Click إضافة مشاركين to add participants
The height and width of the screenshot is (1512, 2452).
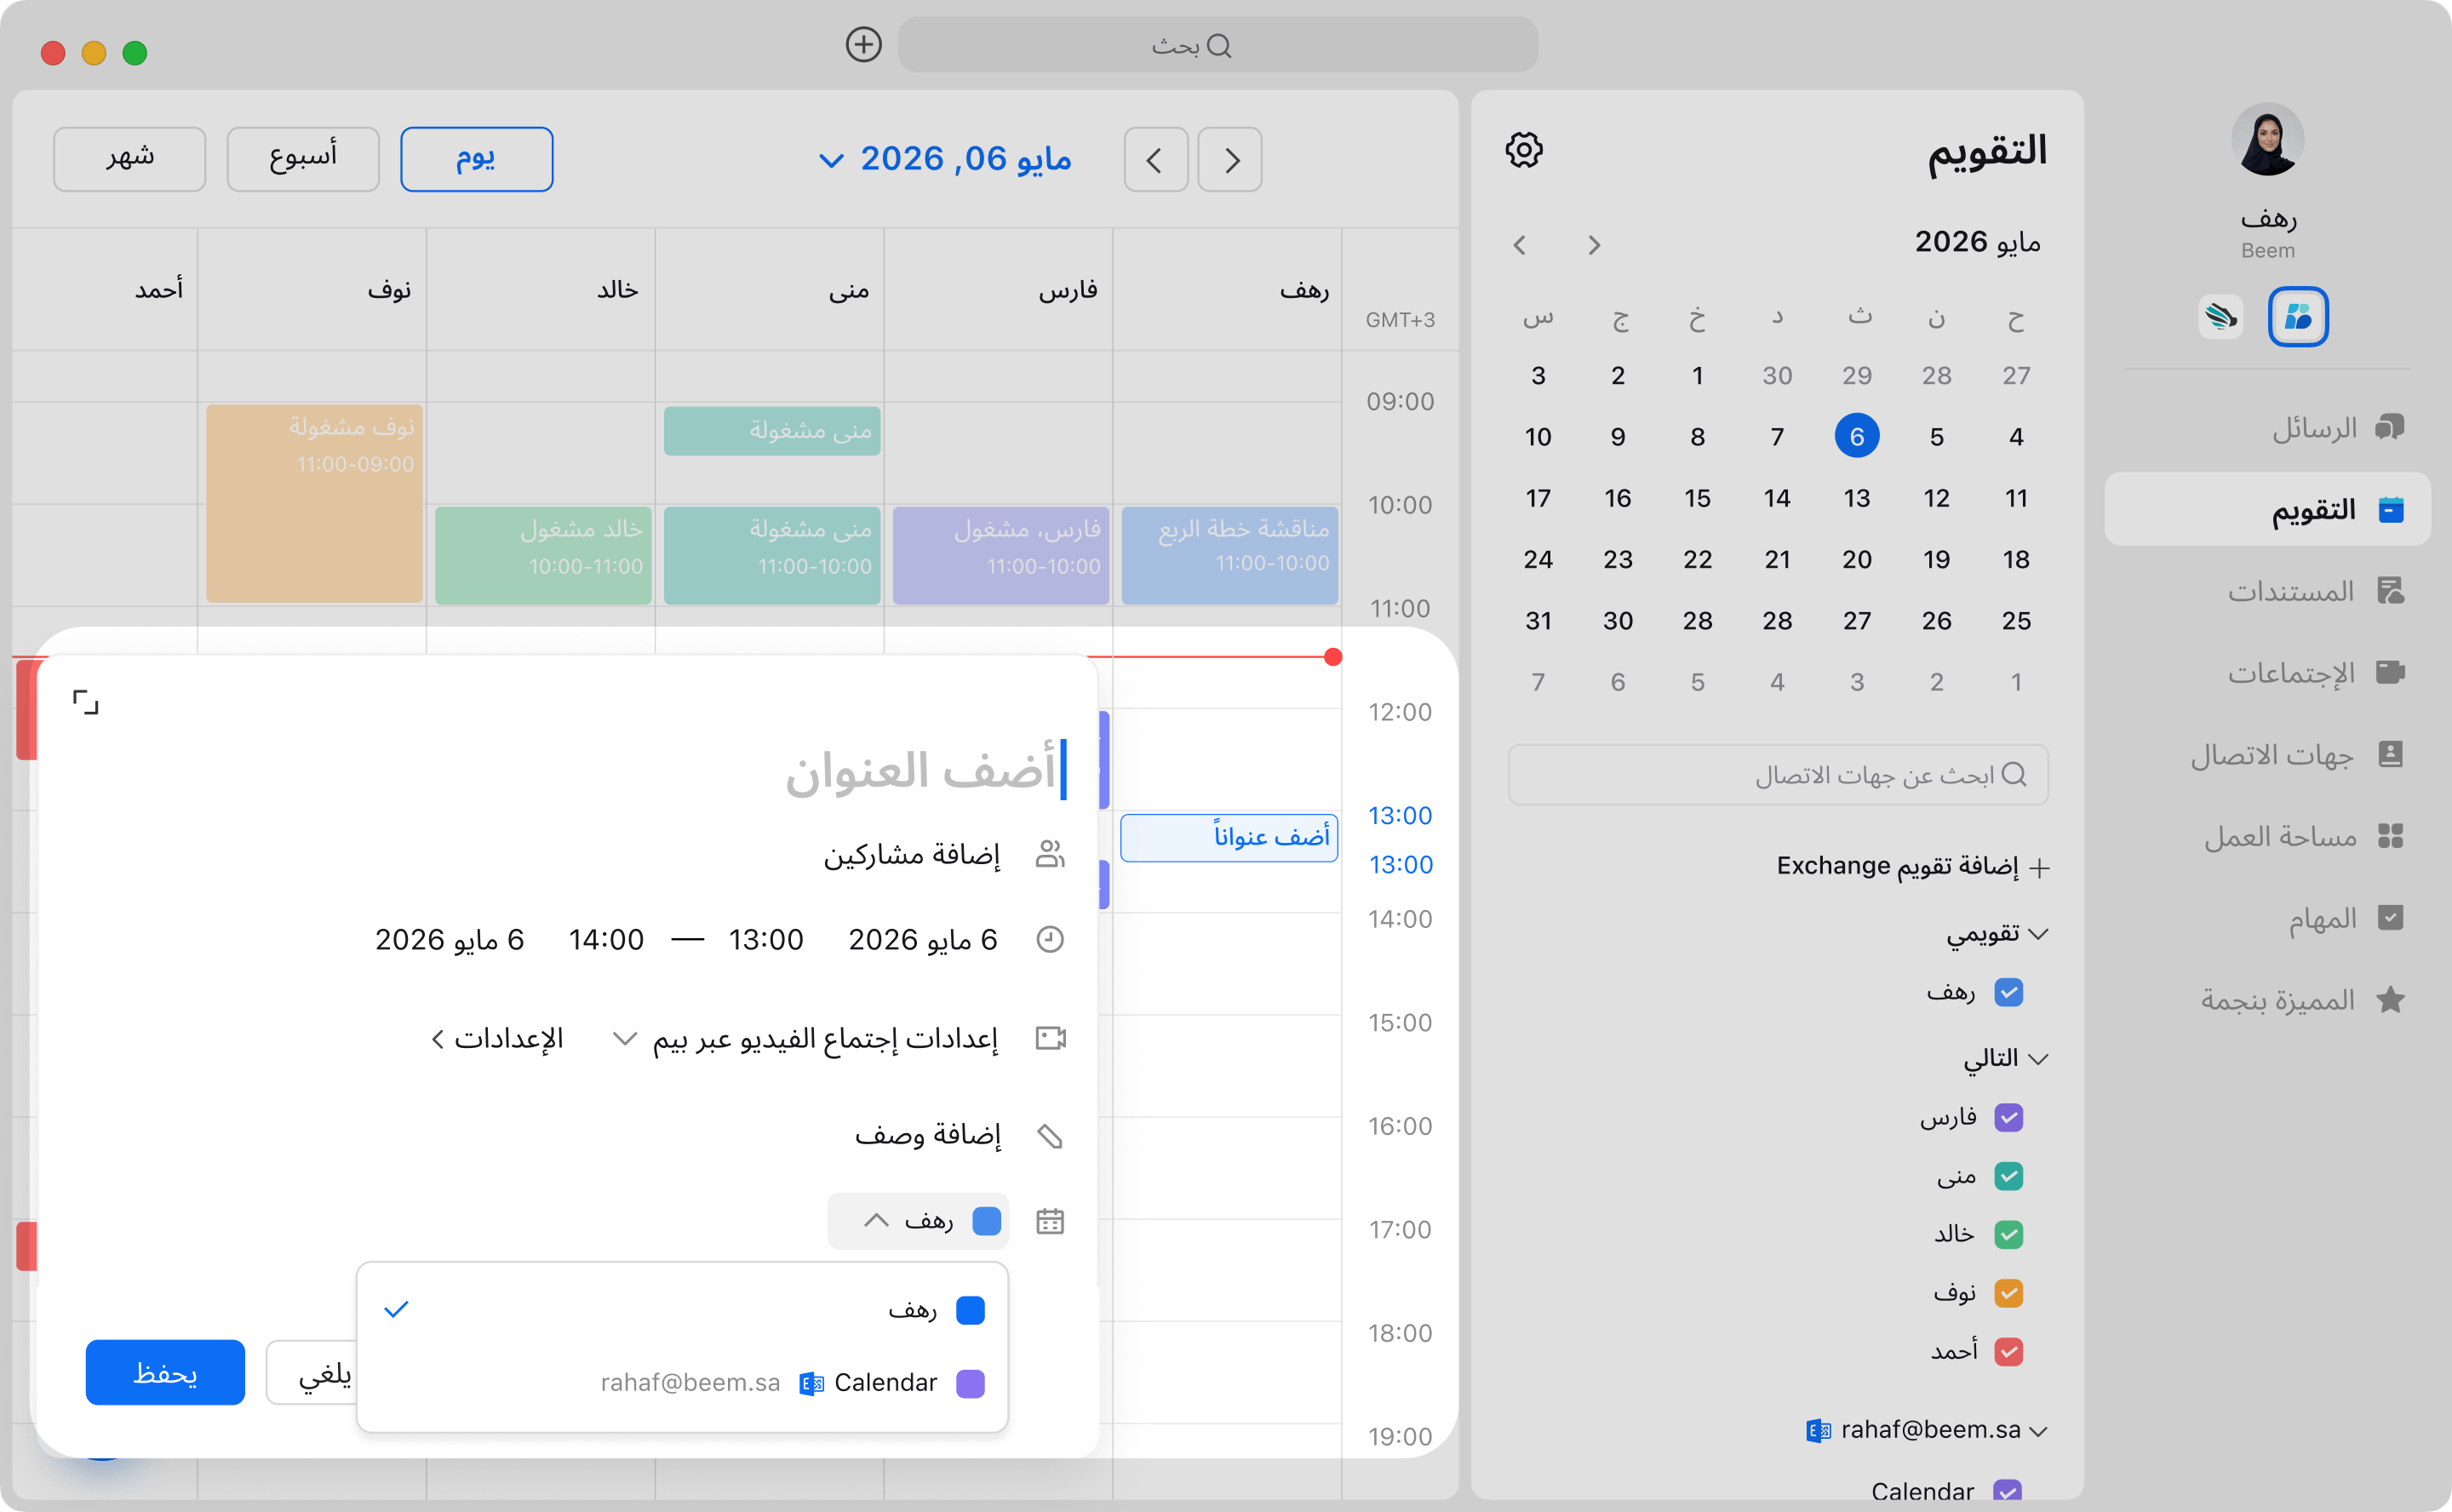pos(911,854)
